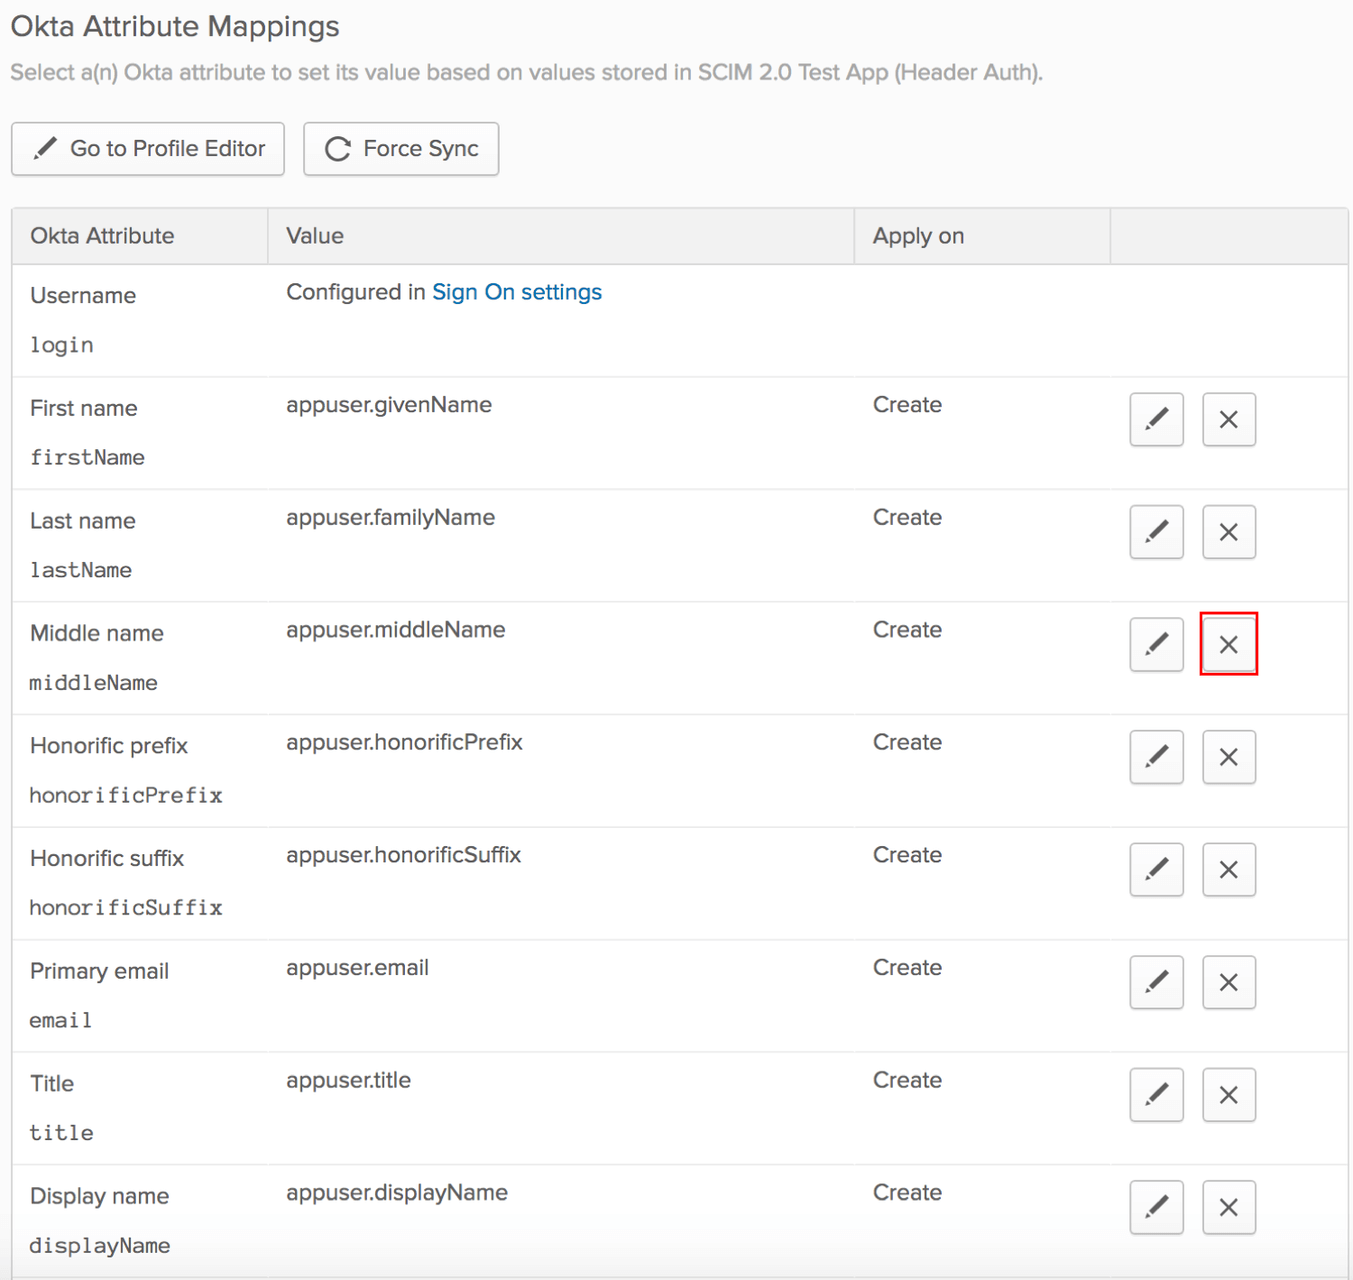Select the appuser.honorificPrefix value
The image size is (1353, 1280).
coord(404,743)
